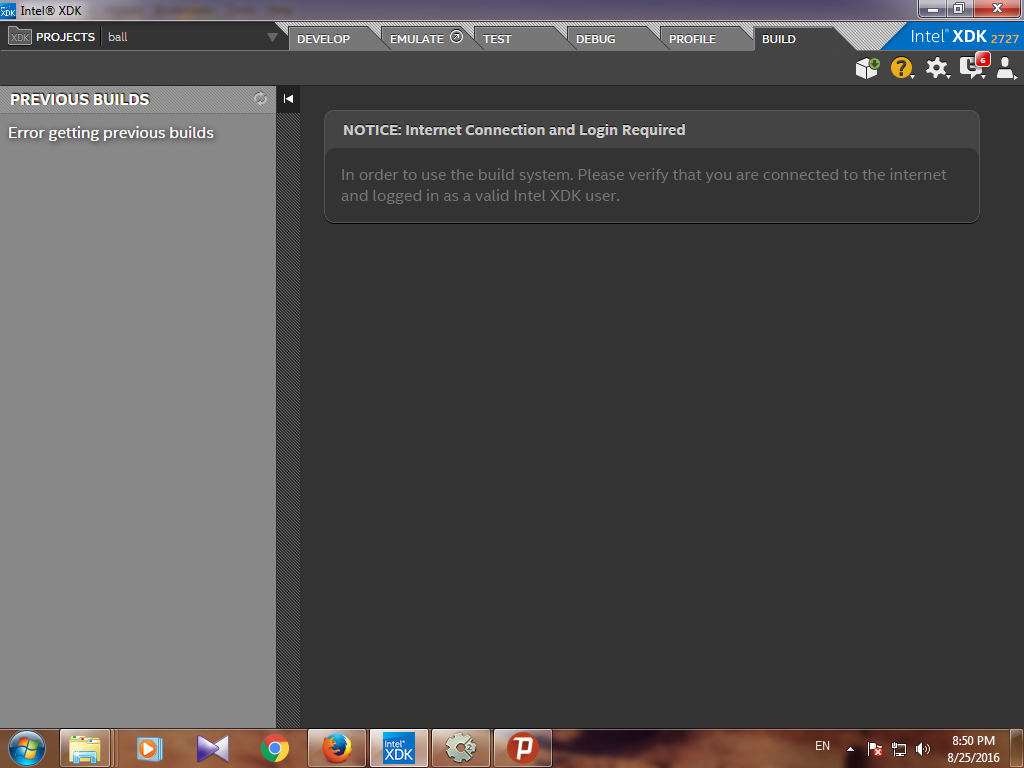The height and width of the screenshot is (768, 1024).
Task: Open the Windows Start menu
Action: tap(27, 748)
